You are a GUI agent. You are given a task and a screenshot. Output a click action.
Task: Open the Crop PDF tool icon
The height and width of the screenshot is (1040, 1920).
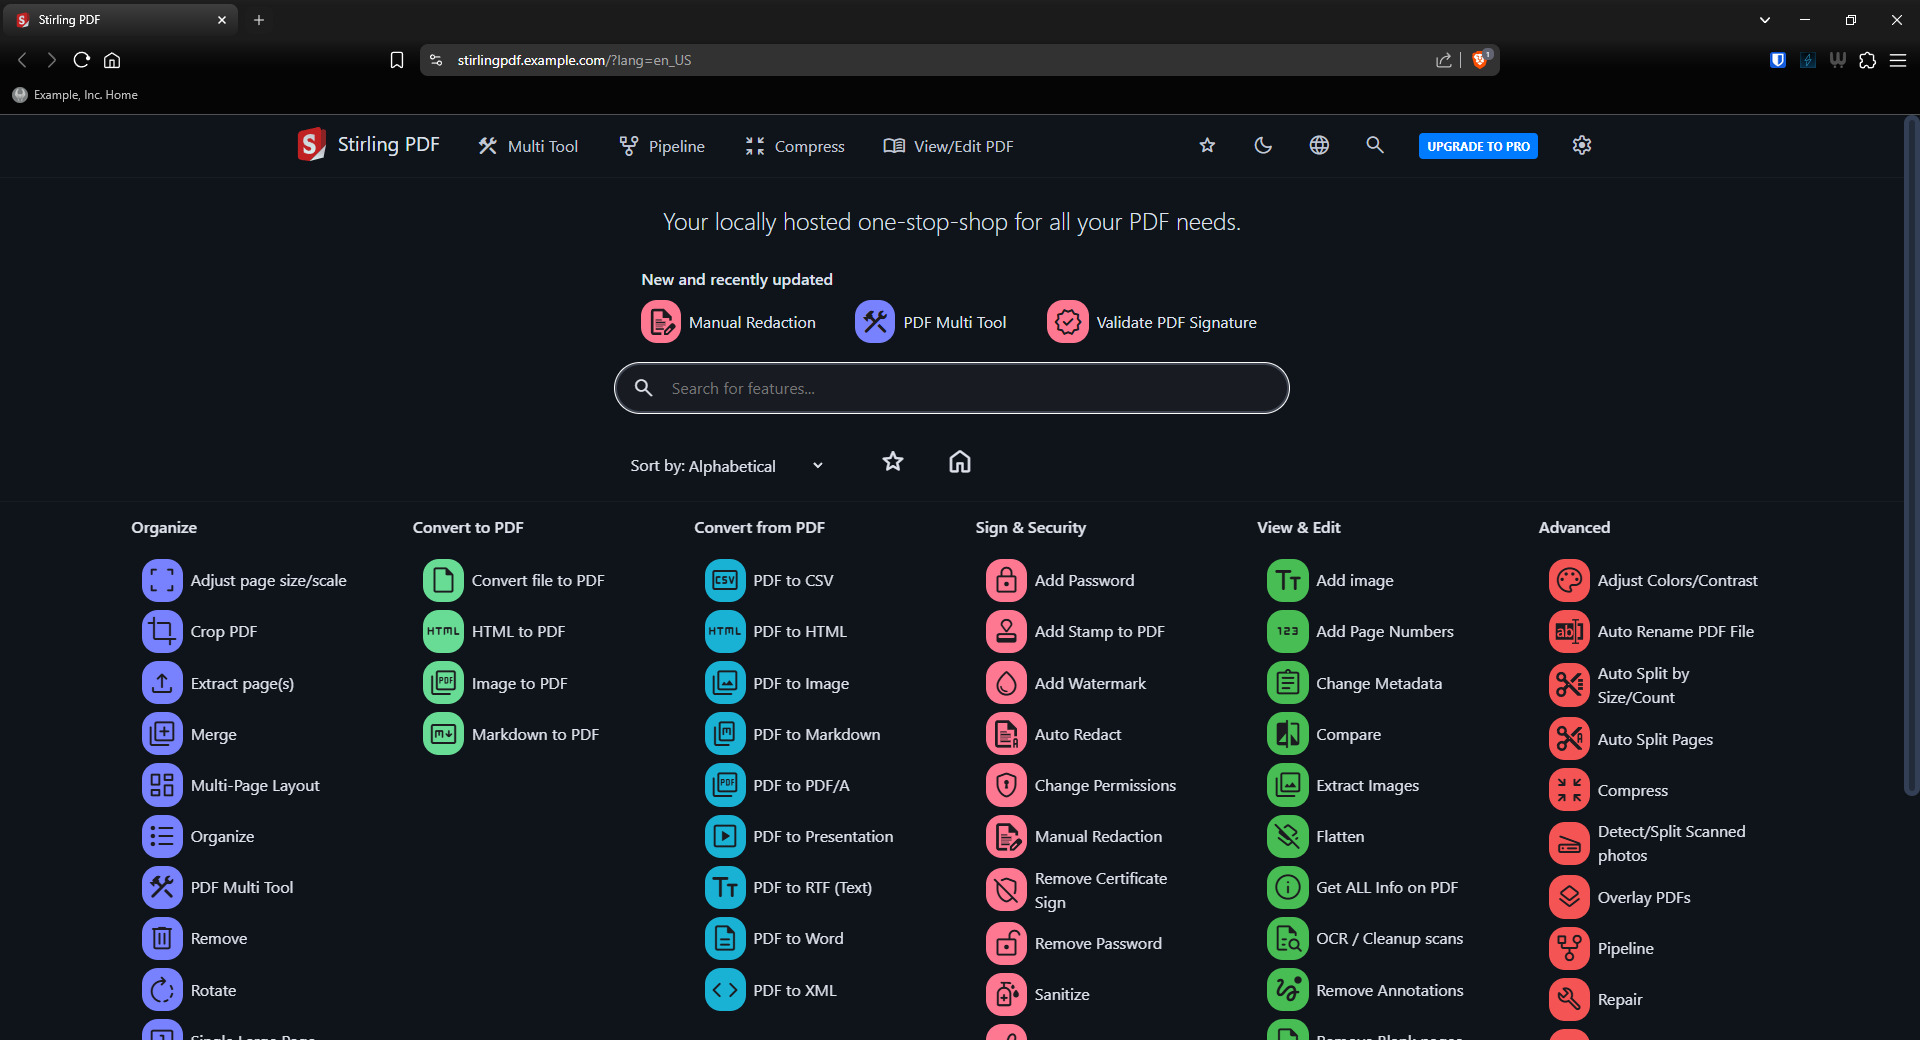162,631
